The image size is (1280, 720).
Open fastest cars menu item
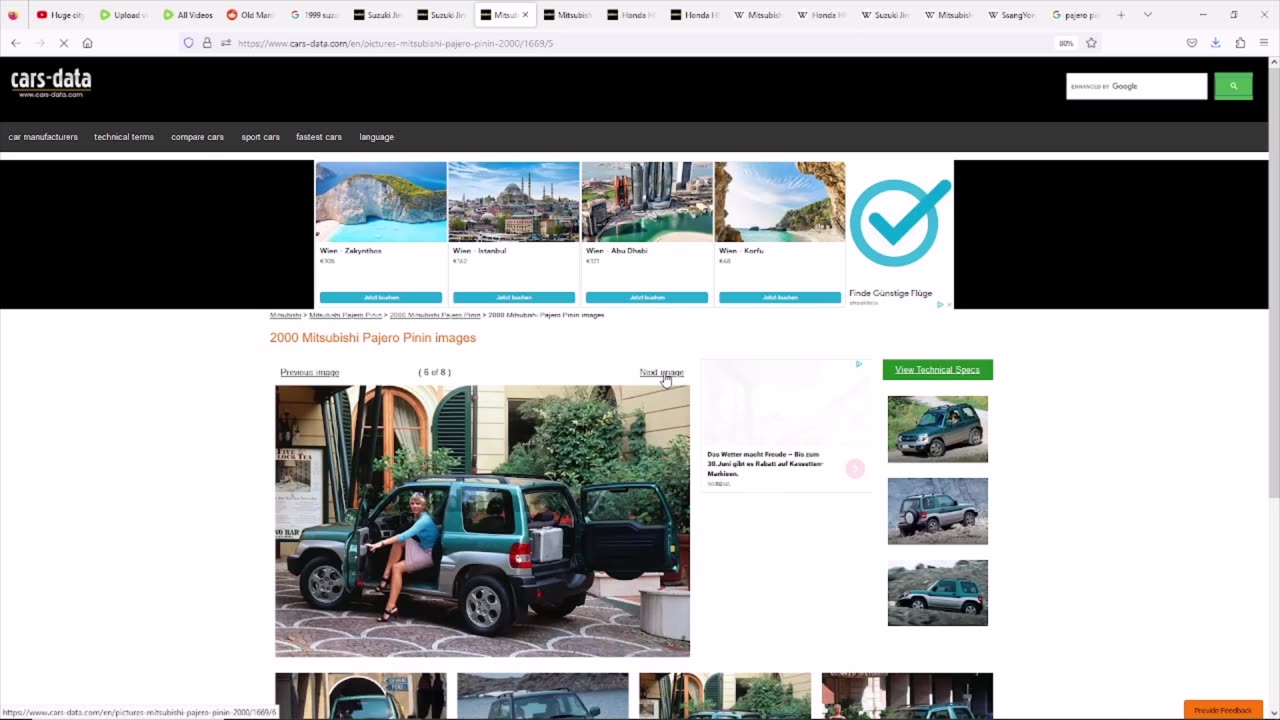tap(319, 137)
